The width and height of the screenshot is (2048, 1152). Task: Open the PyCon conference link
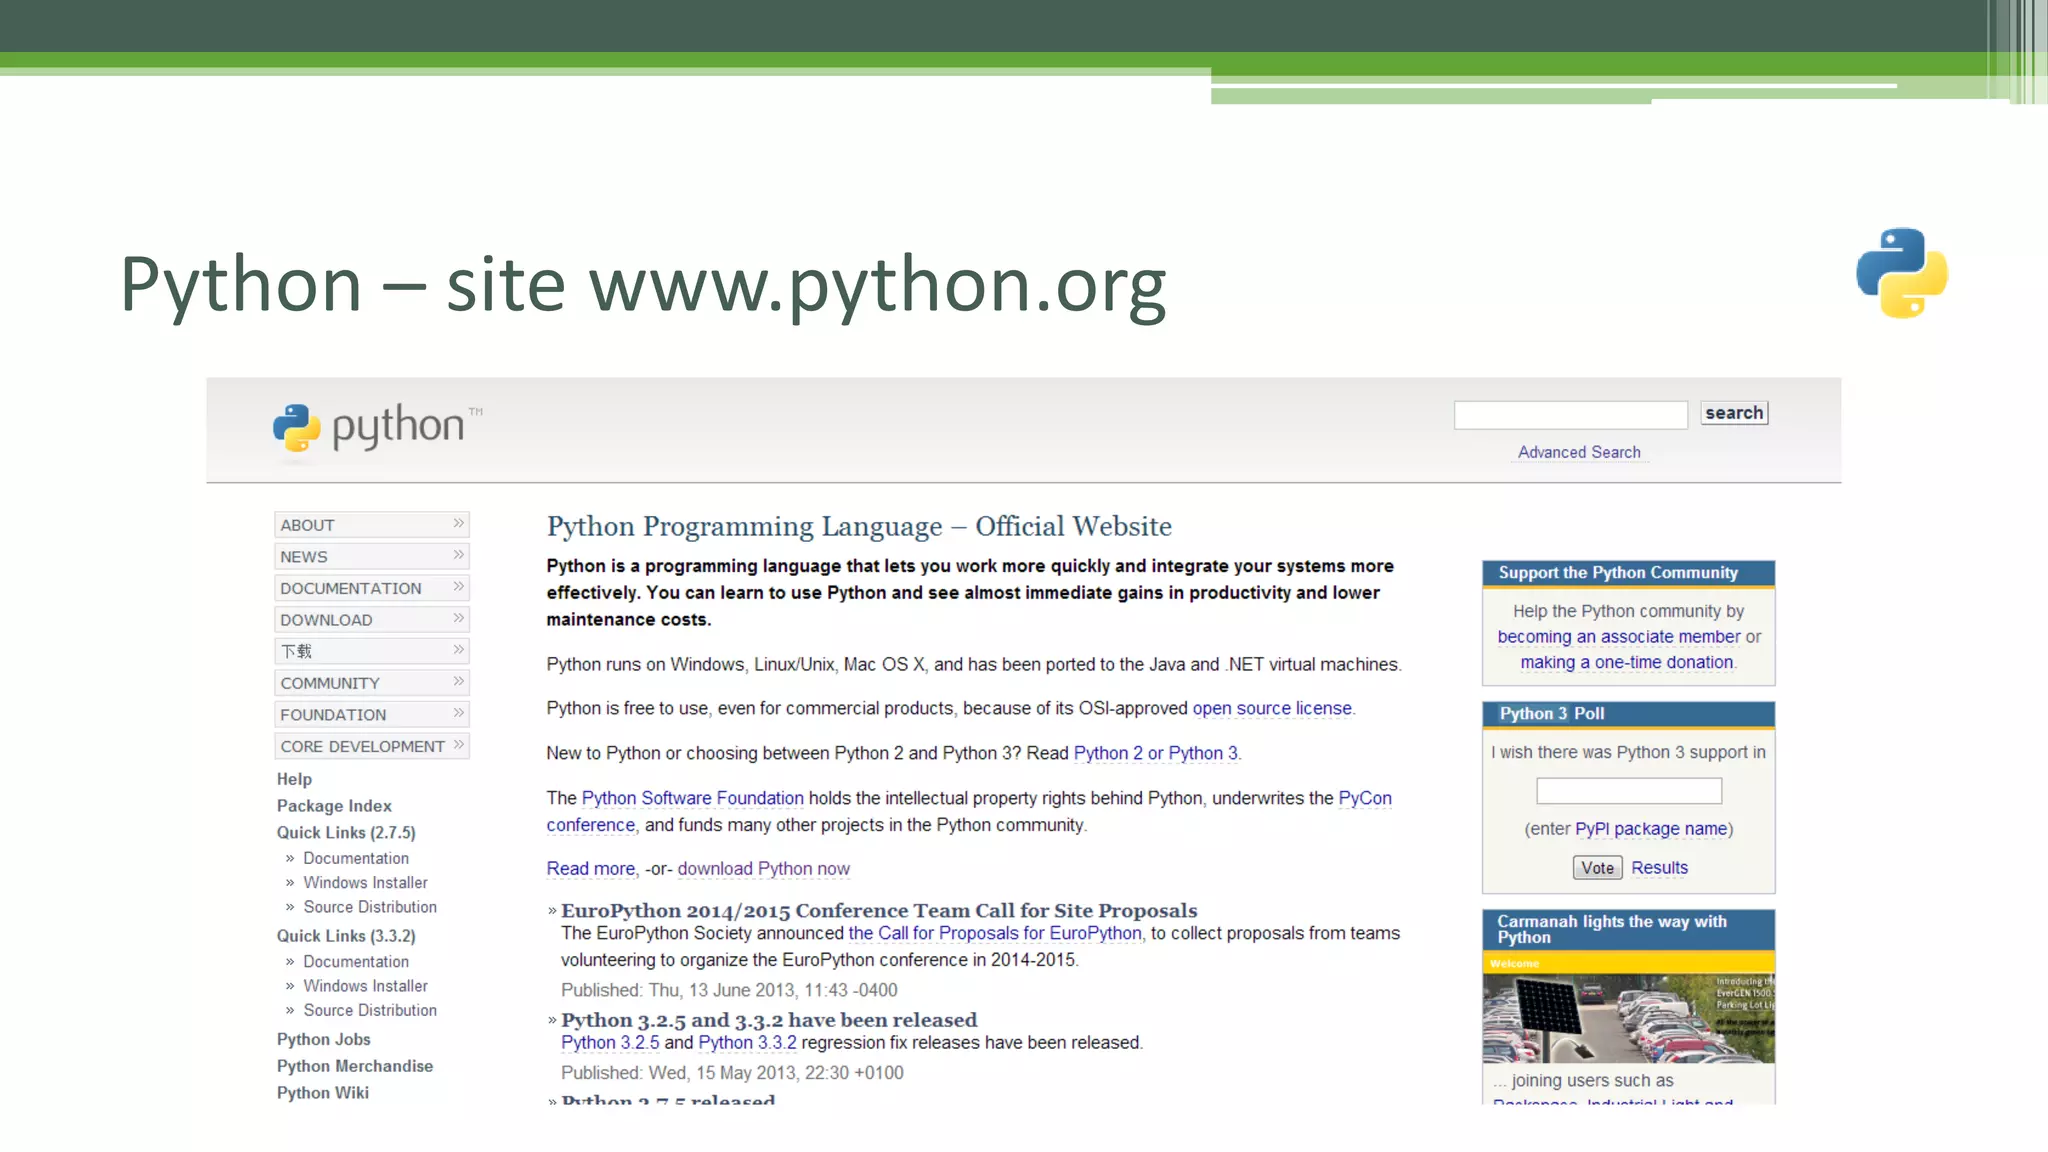click(1364, 798)
